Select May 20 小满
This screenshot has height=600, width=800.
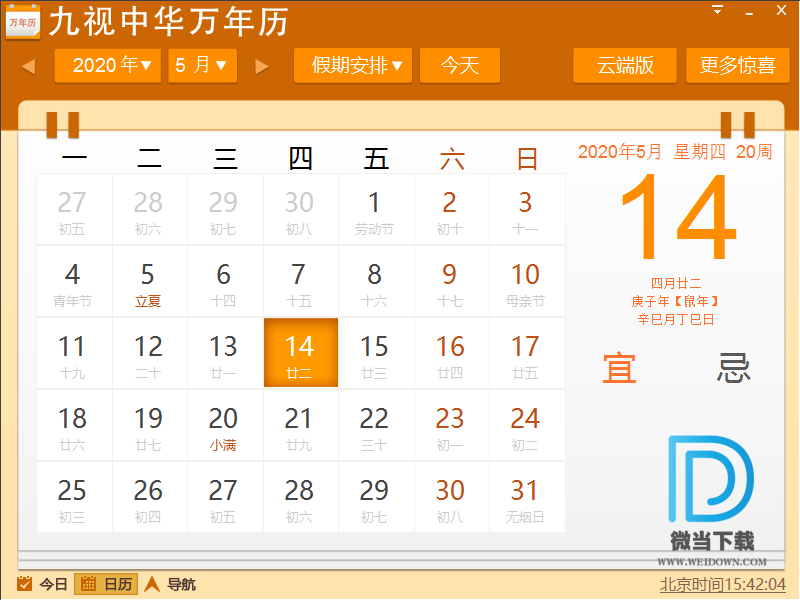[x=225, y=426]
